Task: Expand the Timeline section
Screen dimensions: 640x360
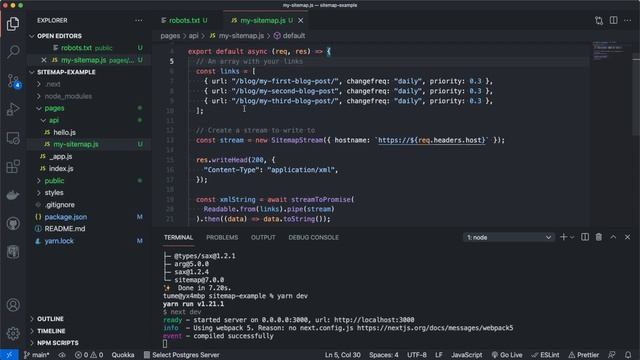Action: pos(51,331)
